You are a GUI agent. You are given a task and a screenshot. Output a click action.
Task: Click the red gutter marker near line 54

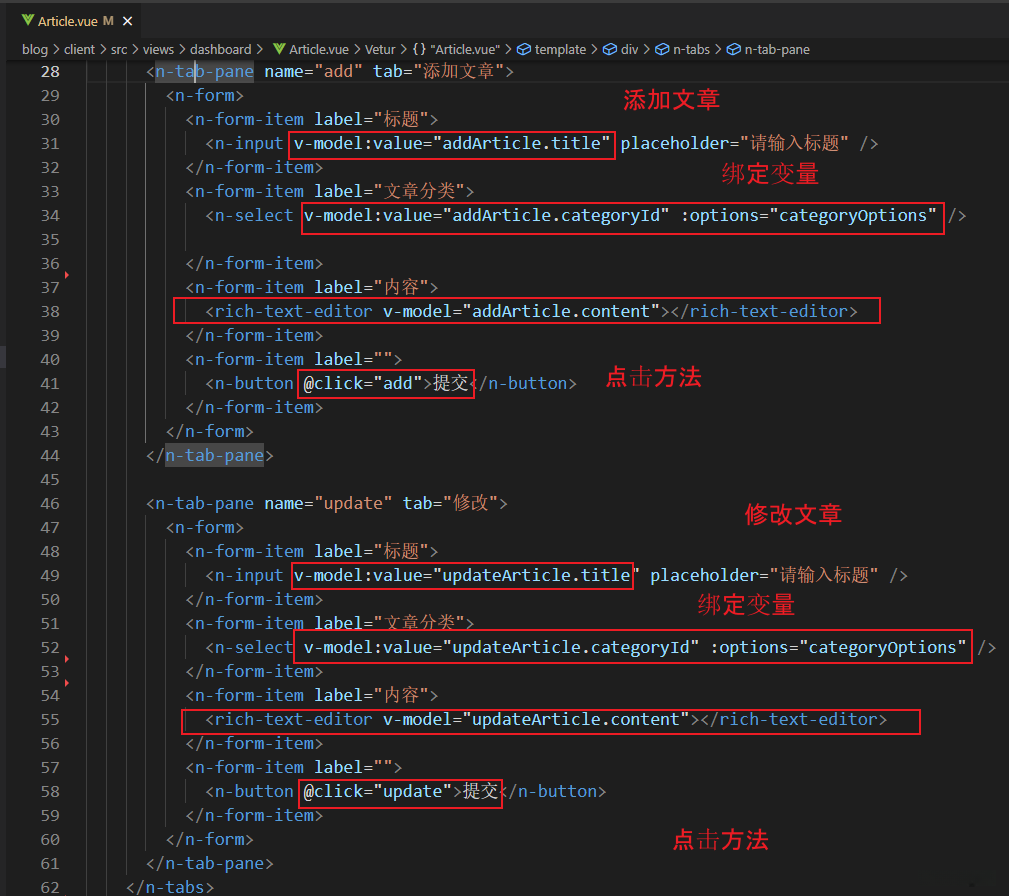(x=66, y=683)
